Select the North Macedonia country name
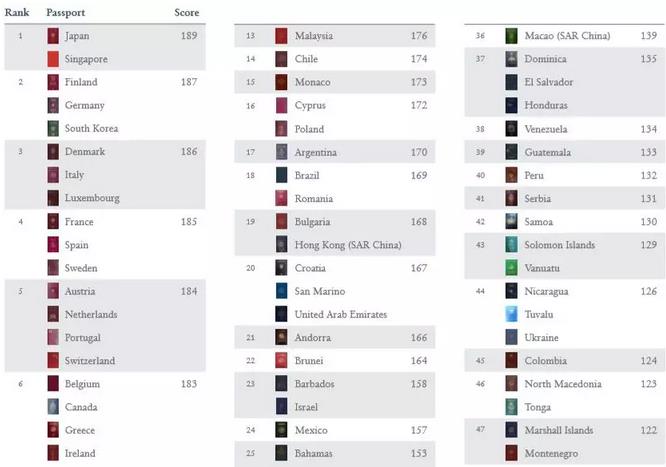 [x=563, y=384]
